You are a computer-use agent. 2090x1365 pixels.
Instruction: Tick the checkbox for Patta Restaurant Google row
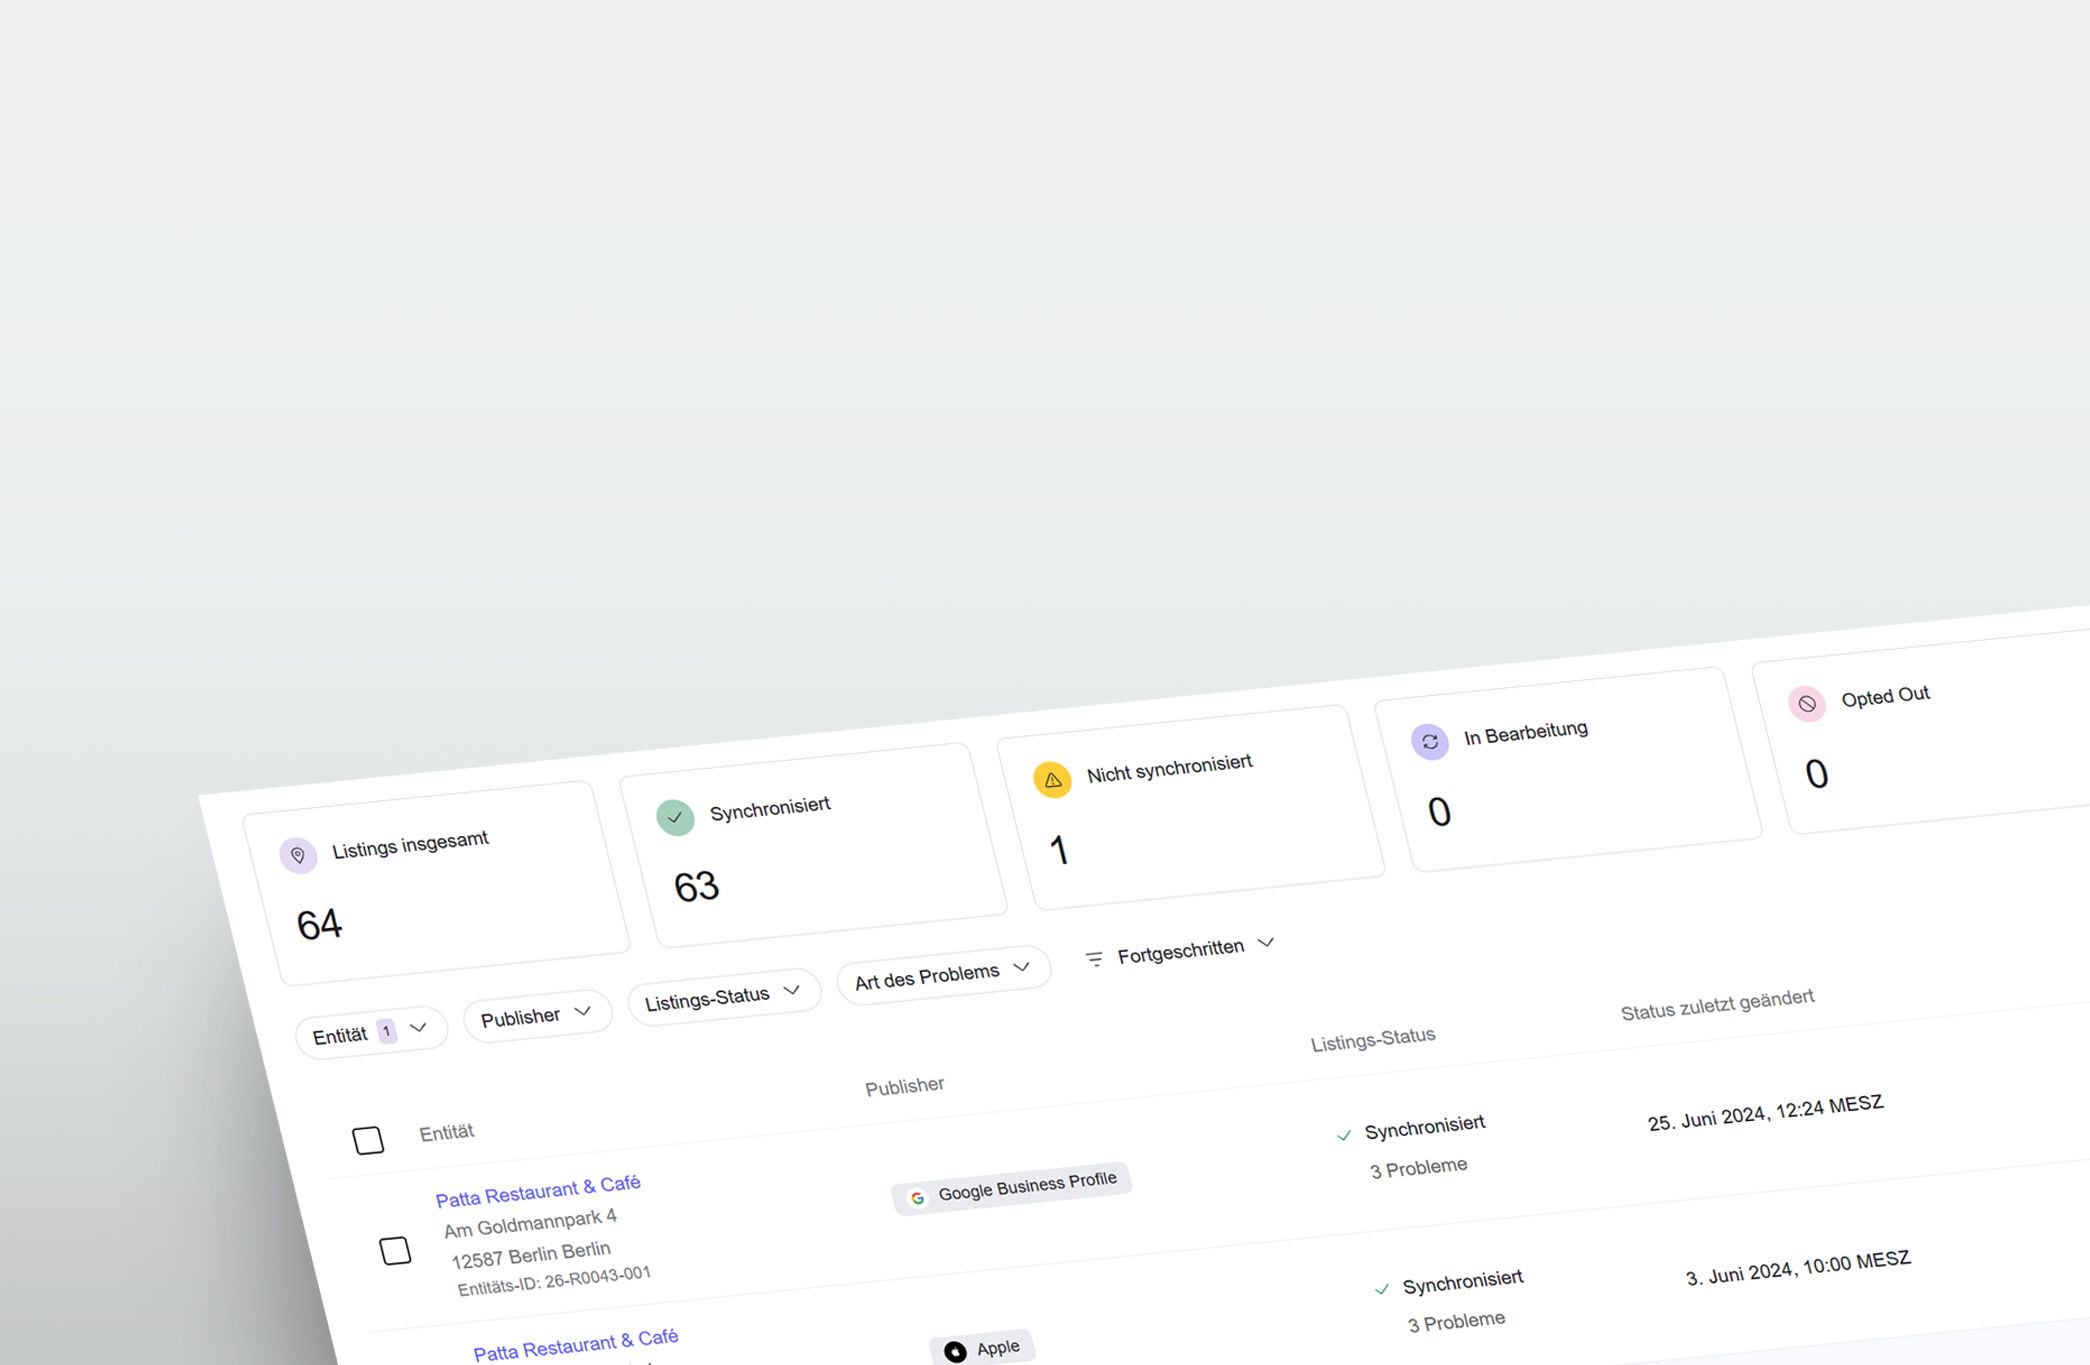pos(395,1251)
